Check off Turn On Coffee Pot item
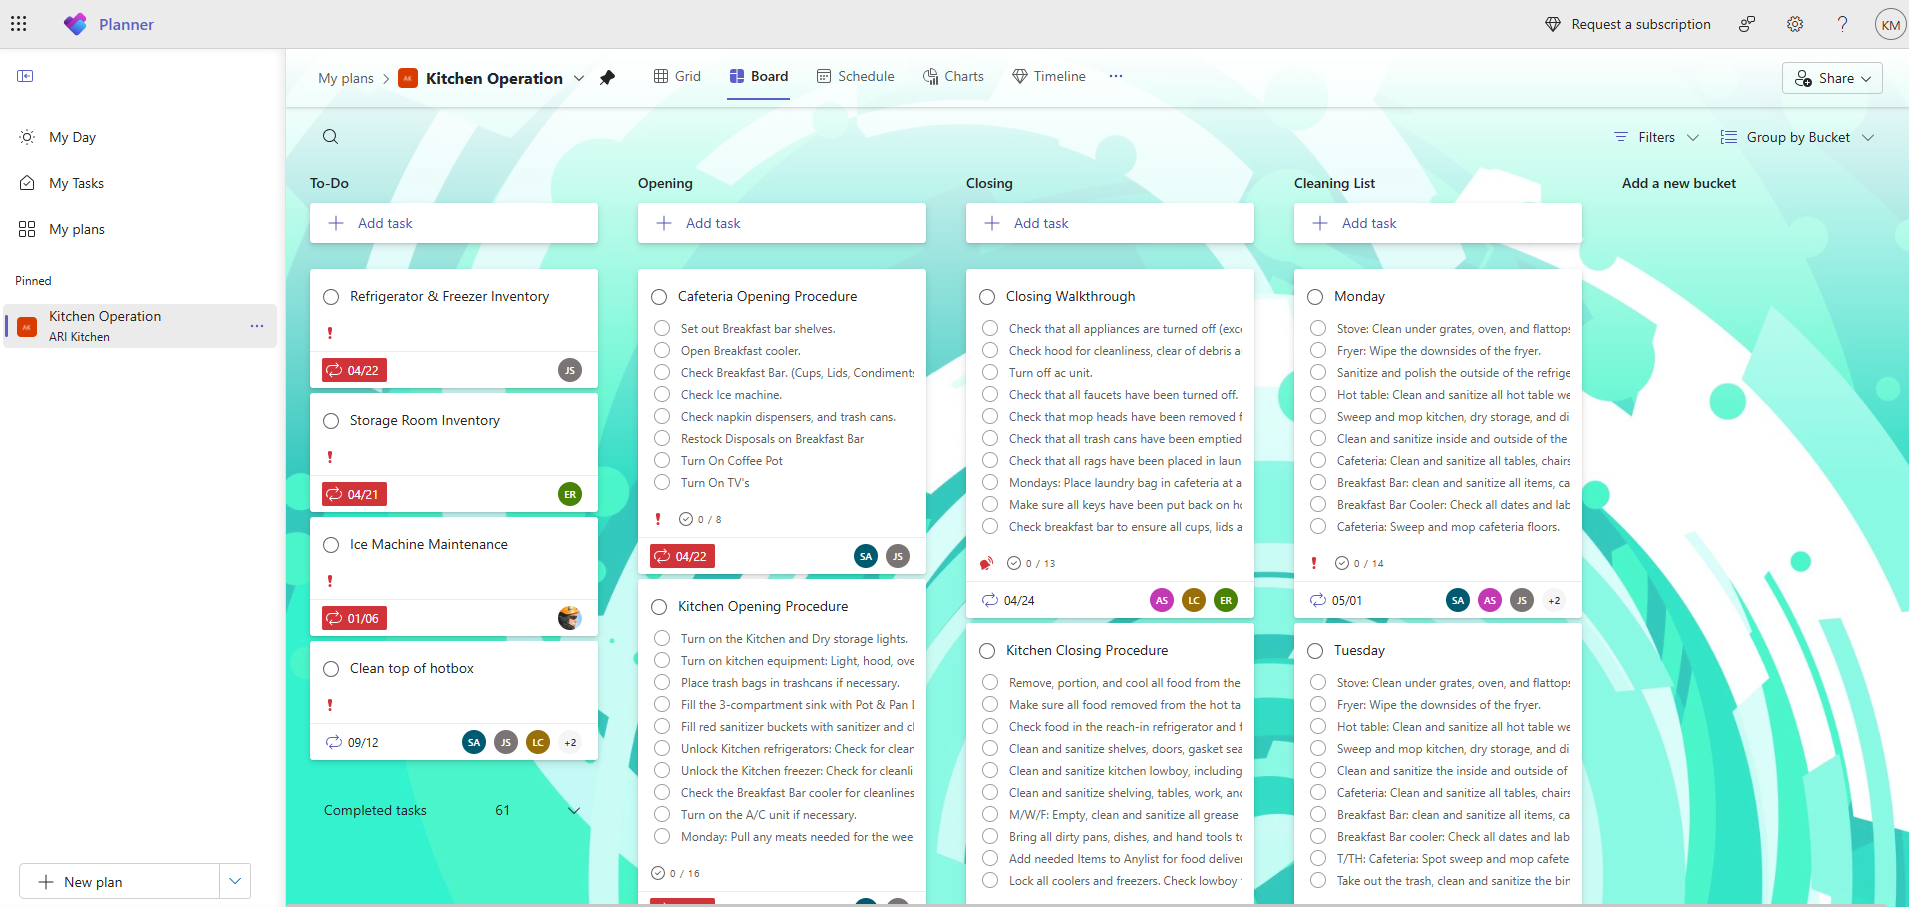The height and width of the screenshot is (907, 1909). coord(661,460)
